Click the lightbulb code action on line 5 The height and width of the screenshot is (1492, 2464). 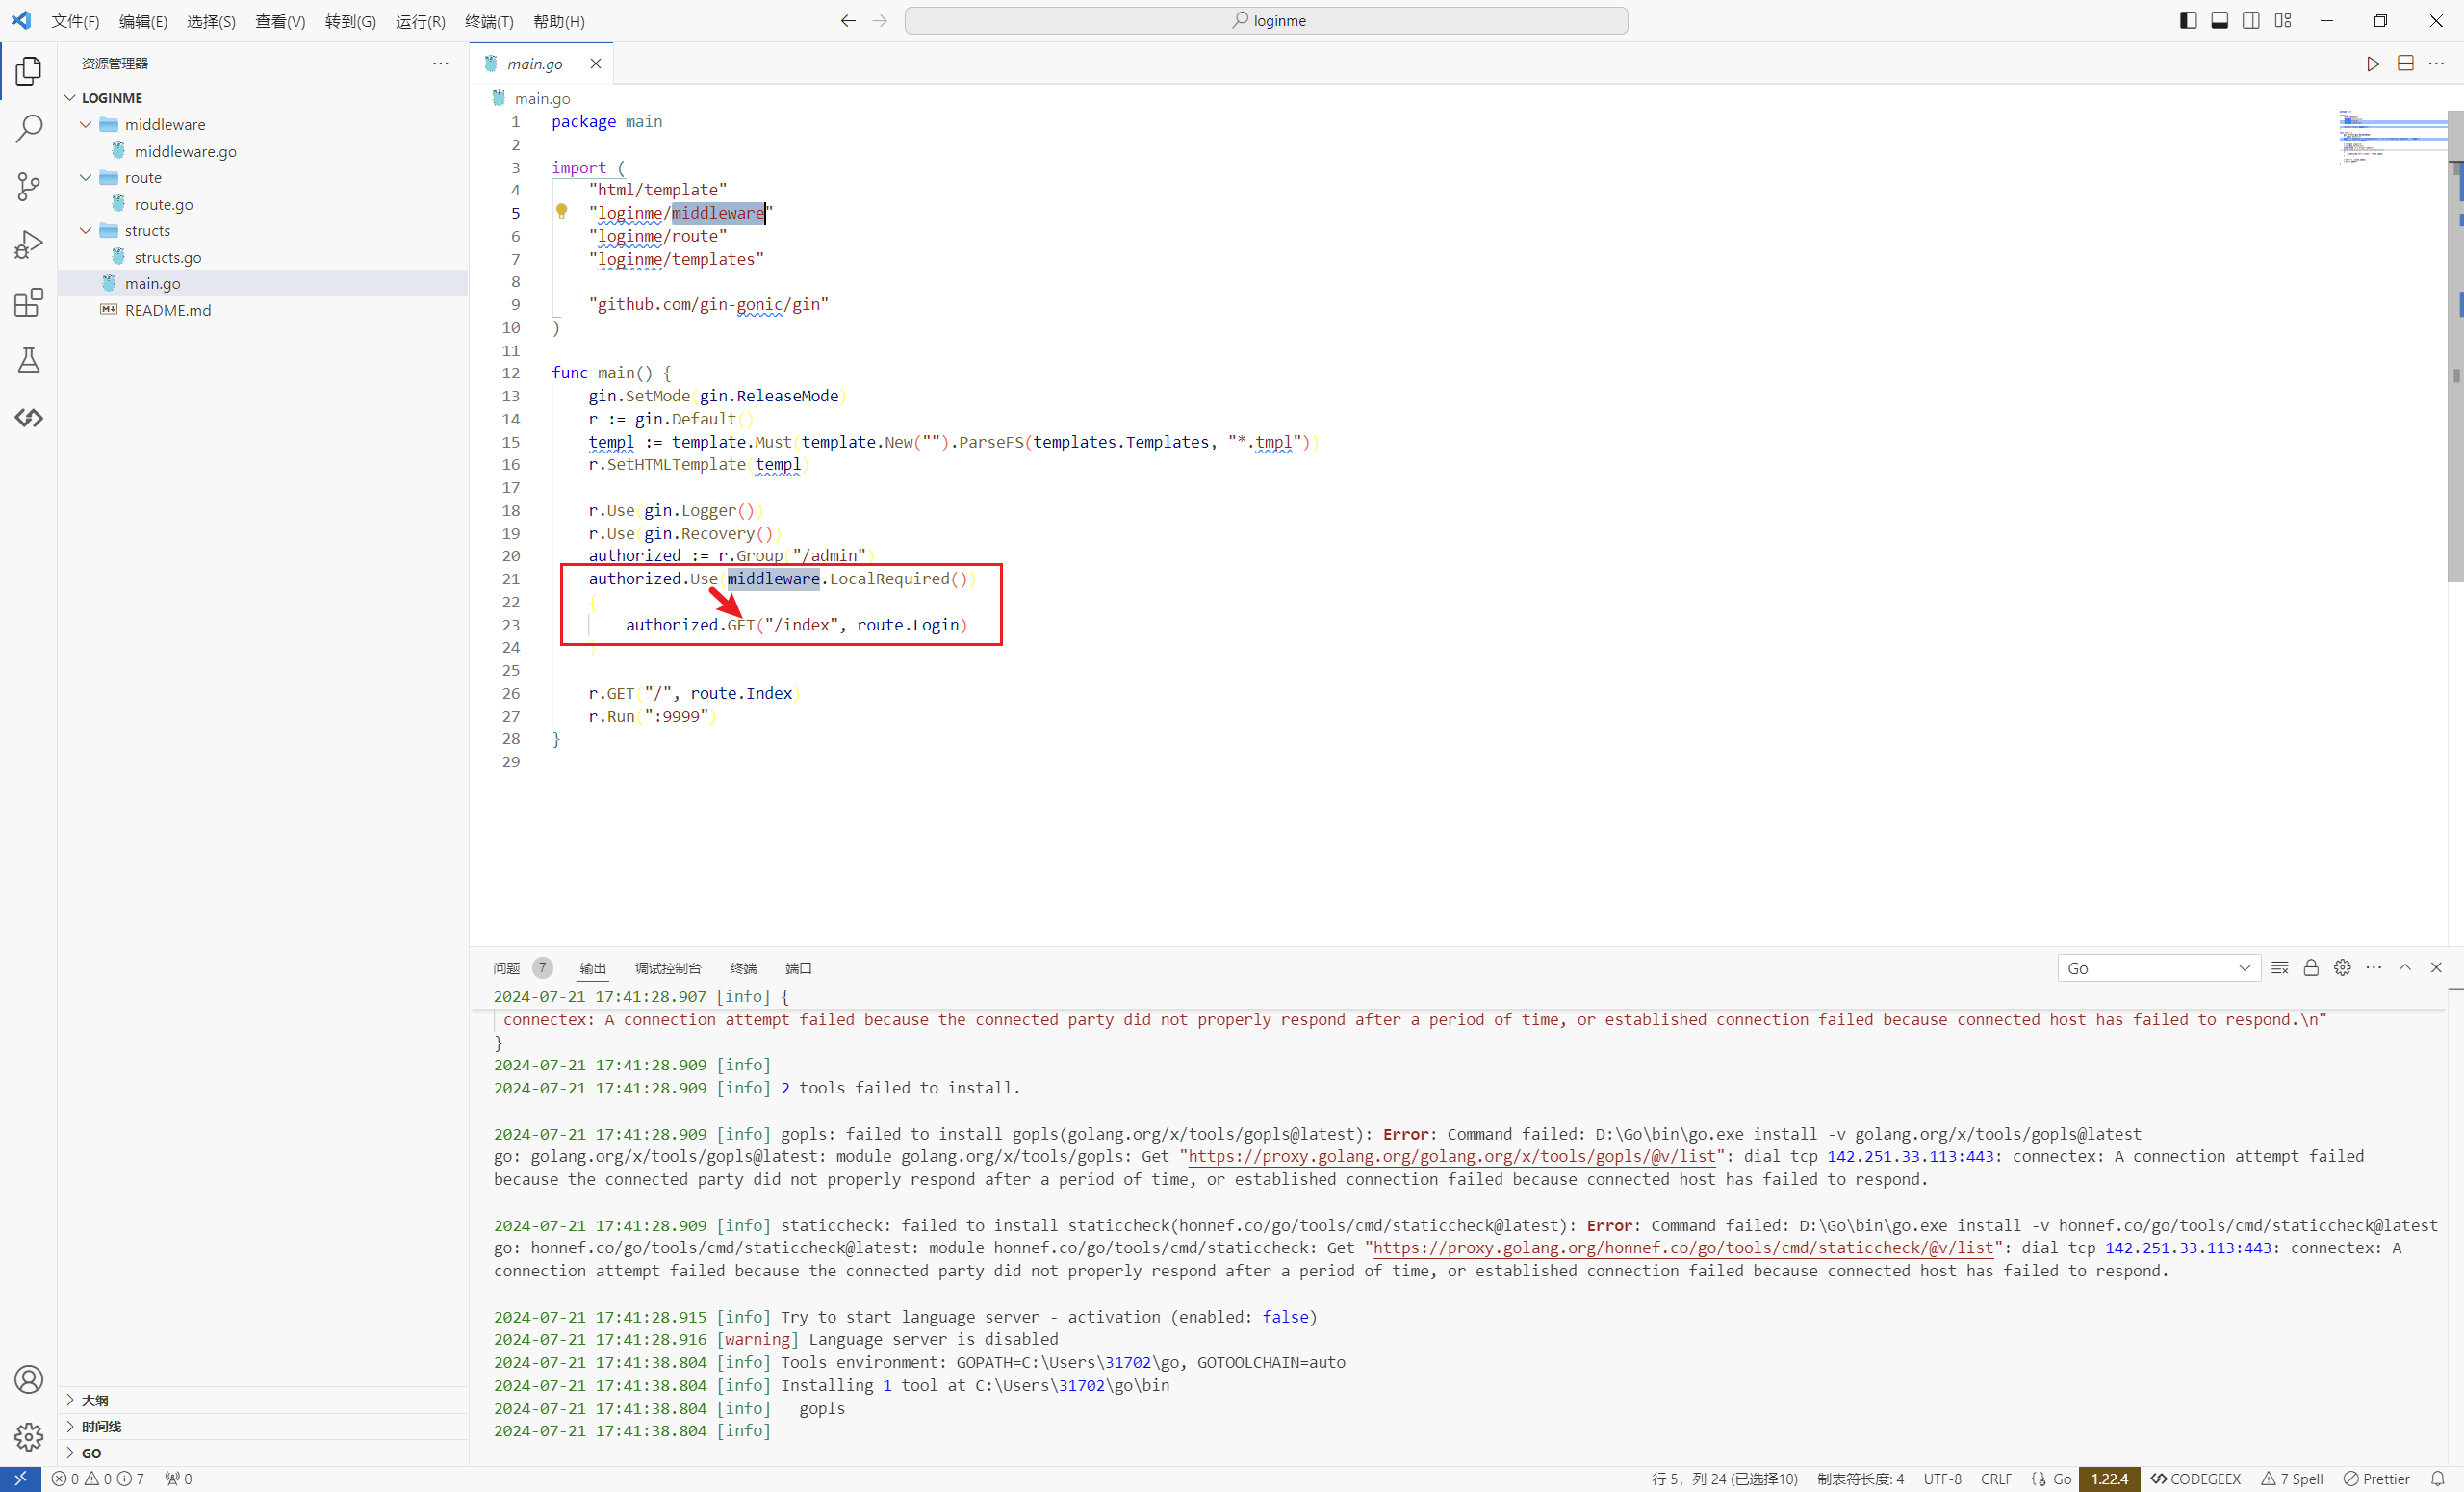562,211
